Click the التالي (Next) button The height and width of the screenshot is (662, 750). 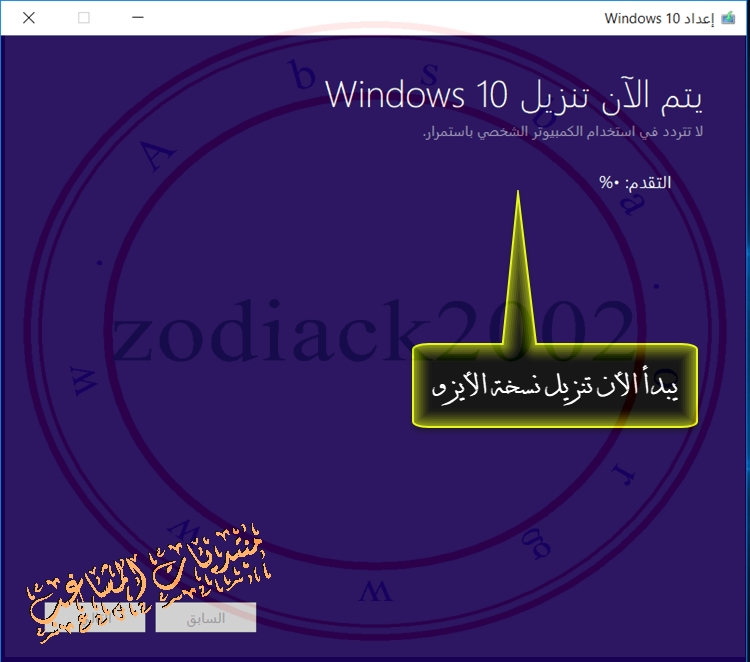tap(95, 618)
